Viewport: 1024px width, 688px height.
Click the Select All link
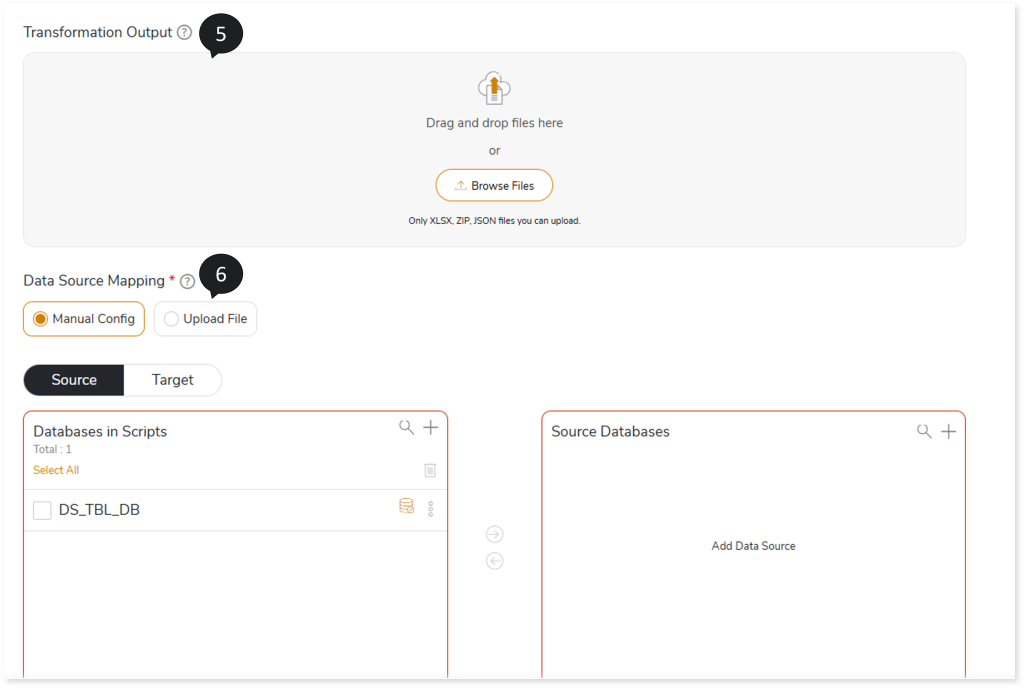(x=56, y=470)
